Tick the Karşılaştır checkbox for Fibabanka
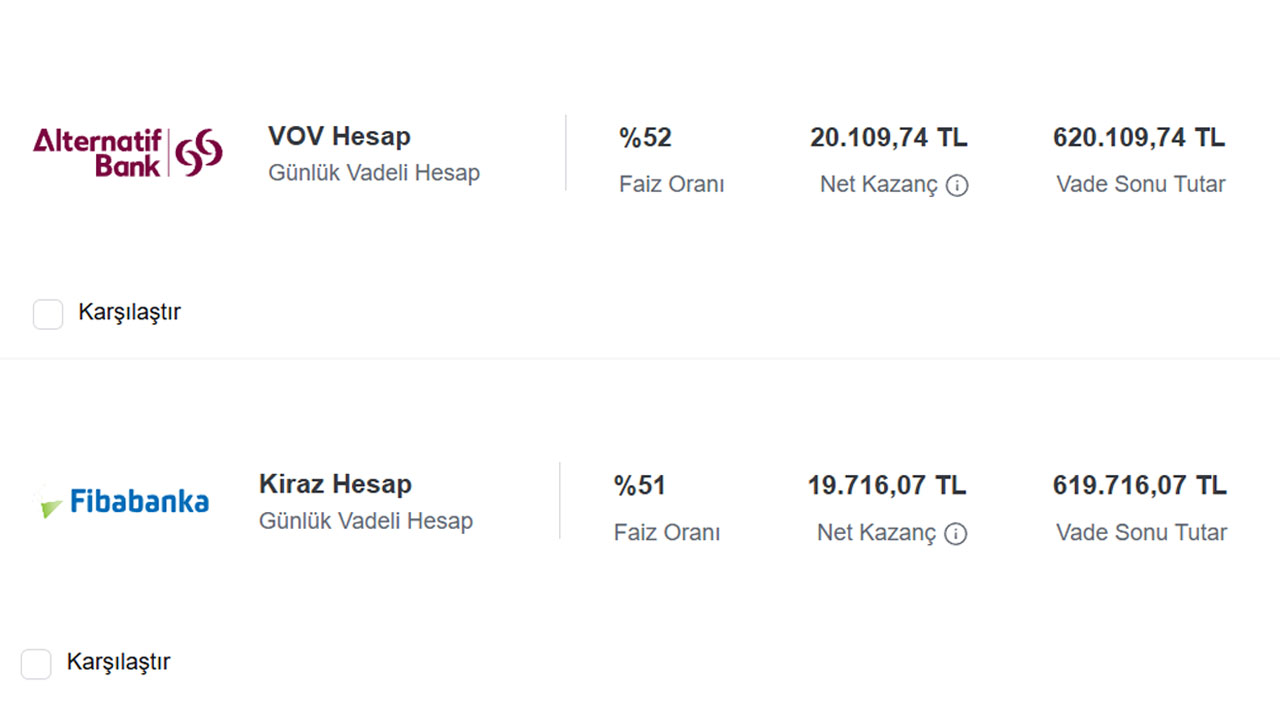Viewport: 1280px width, 720px height. [x=36, y=664]
